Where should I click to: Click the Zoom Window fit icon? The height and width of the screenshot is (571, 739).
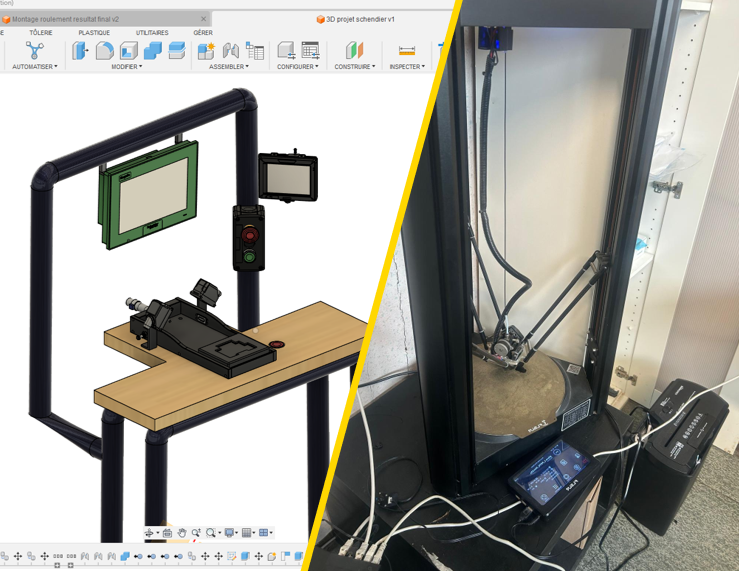[211, 533]
